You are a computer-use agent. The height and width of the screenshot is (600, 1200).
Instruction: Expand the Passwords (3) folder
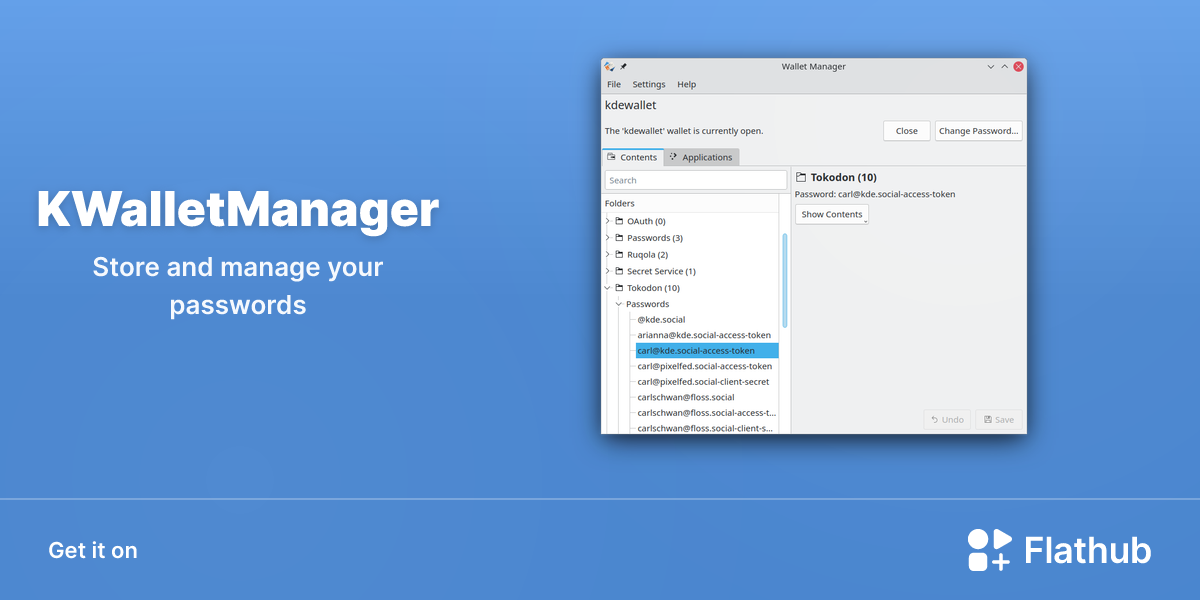click(607, 238)
